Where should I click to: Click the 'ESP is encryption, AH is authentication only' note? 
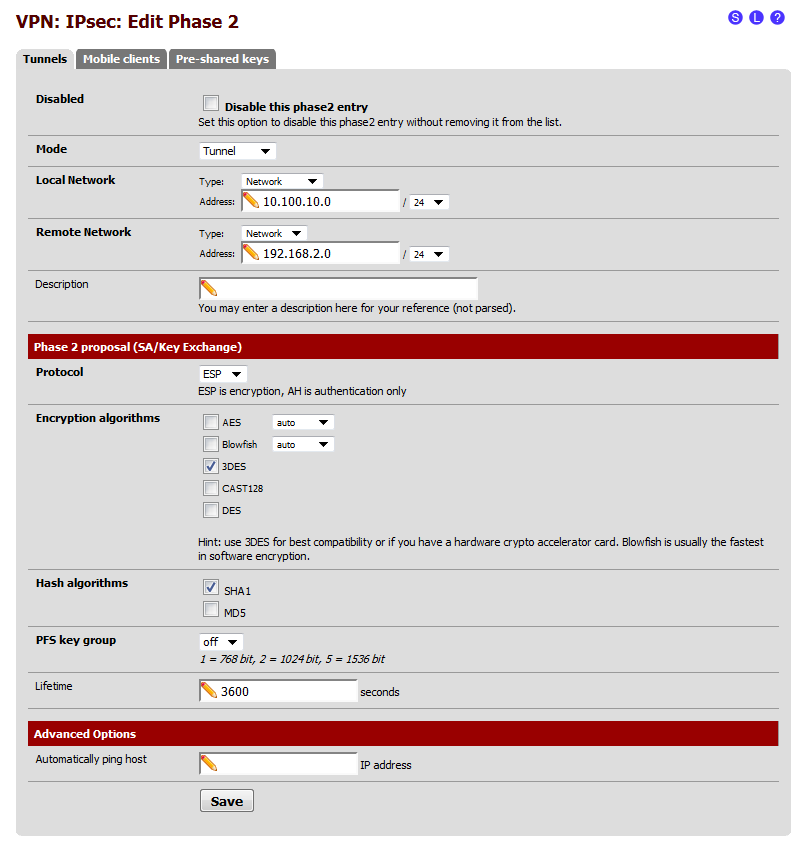pos(302,391)
